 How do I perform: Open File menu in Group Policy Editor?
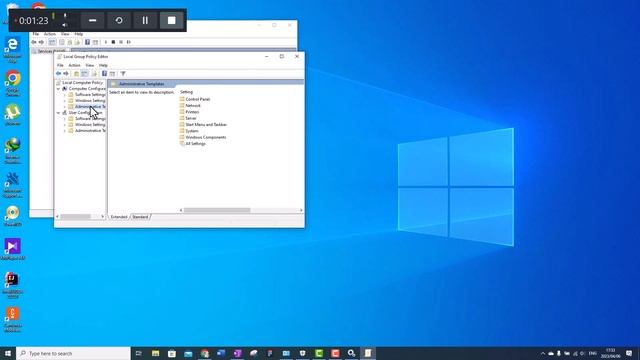click(x=60, y=65)
